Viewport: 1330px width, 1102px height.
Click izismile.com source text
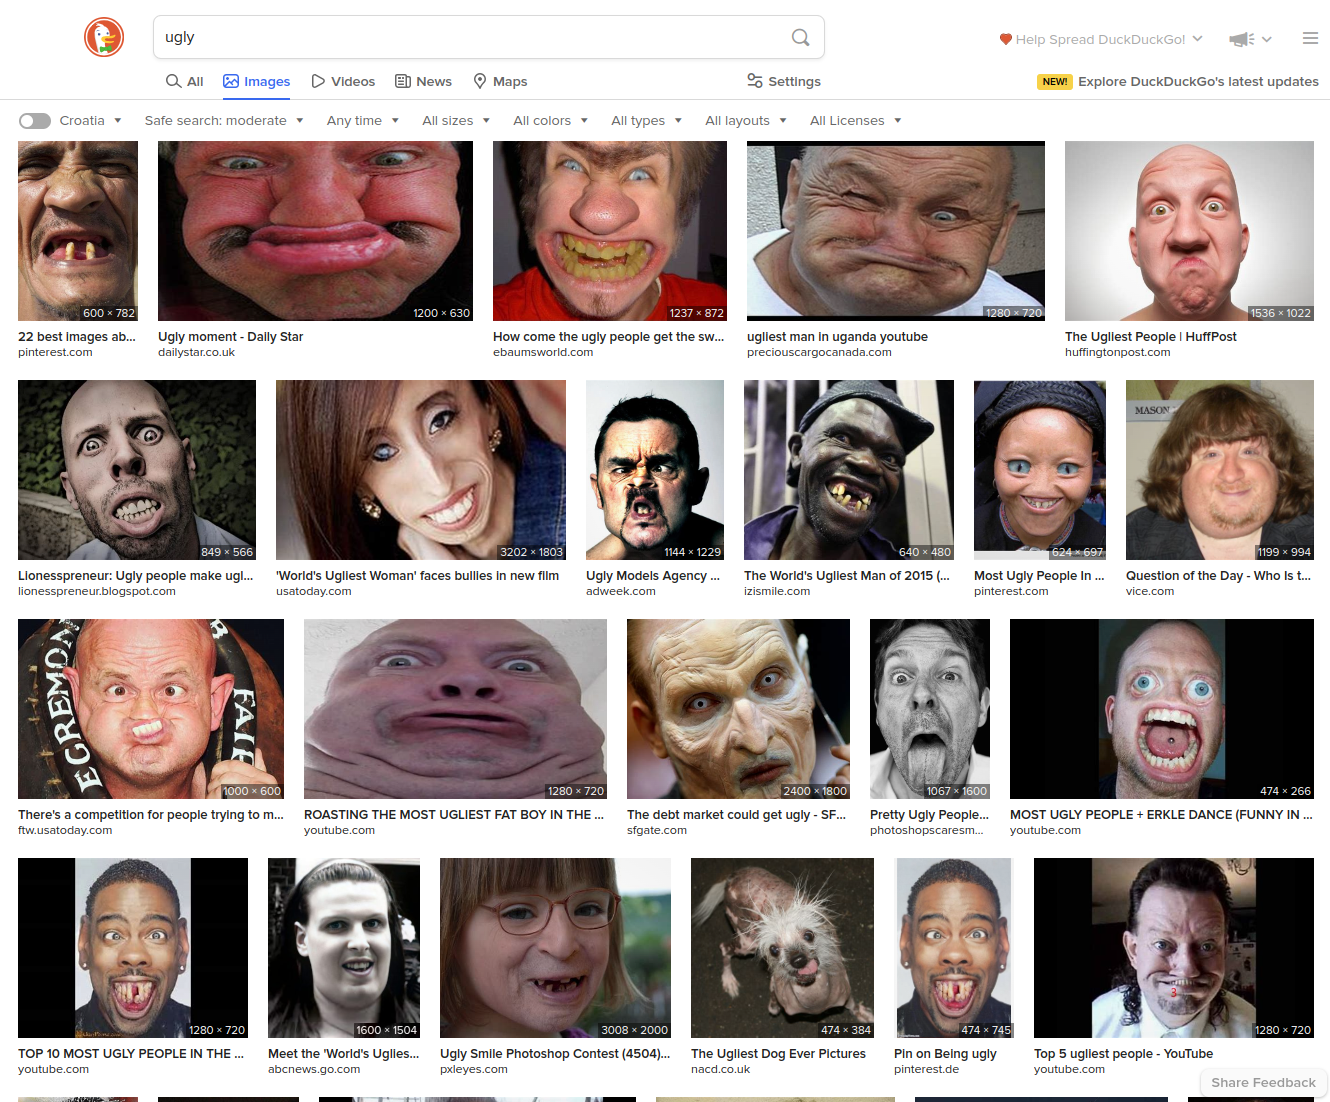[777, 591]
